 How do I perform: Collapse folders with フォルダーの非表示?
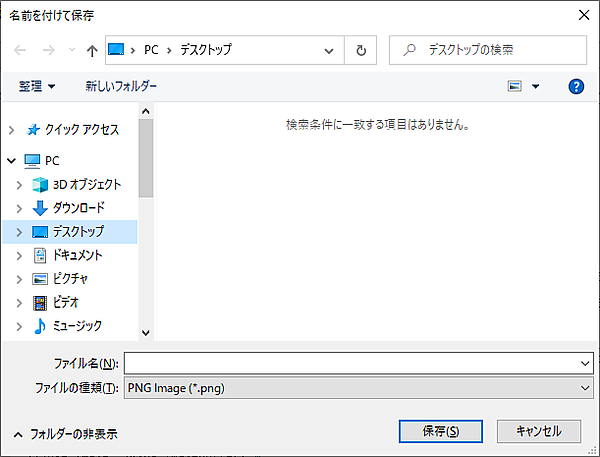click(x=65, y=434)
